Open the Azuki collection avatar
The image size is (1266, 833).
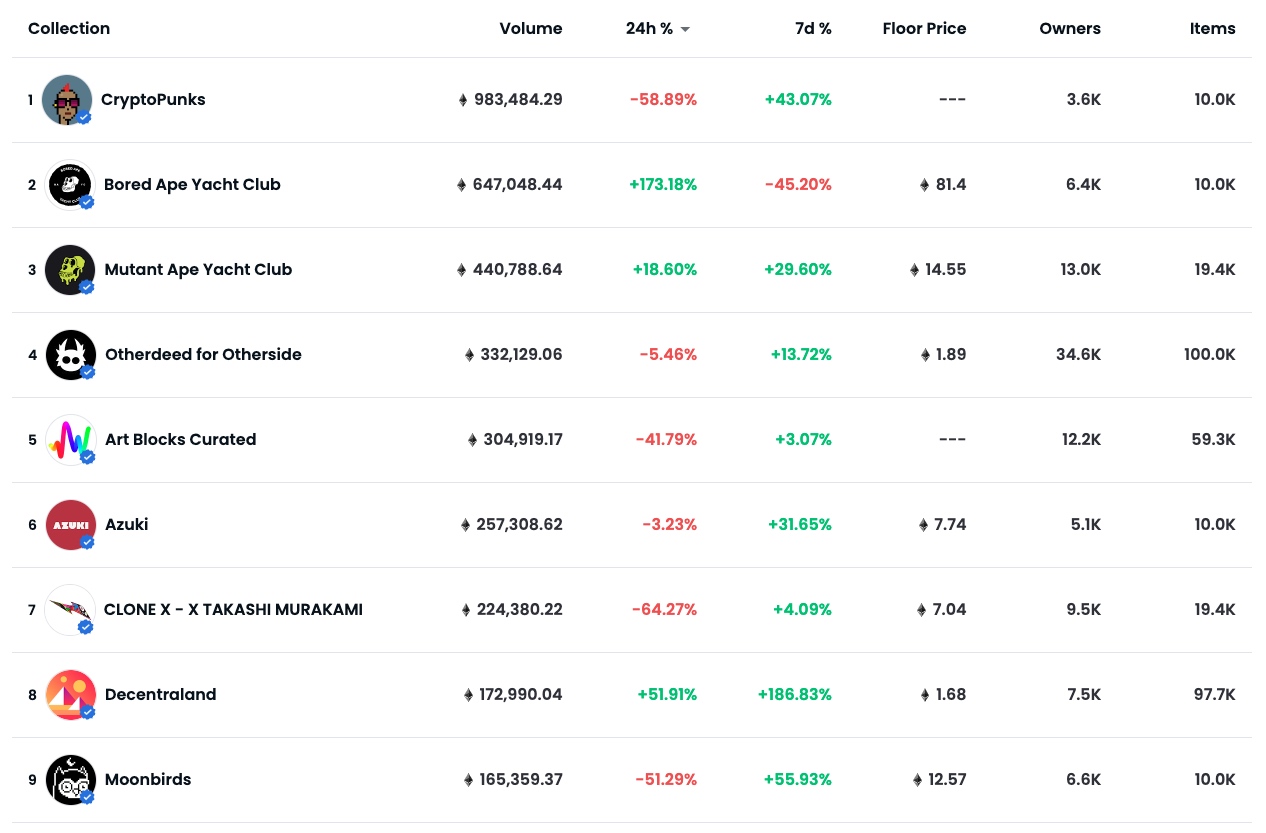(70, 525)
